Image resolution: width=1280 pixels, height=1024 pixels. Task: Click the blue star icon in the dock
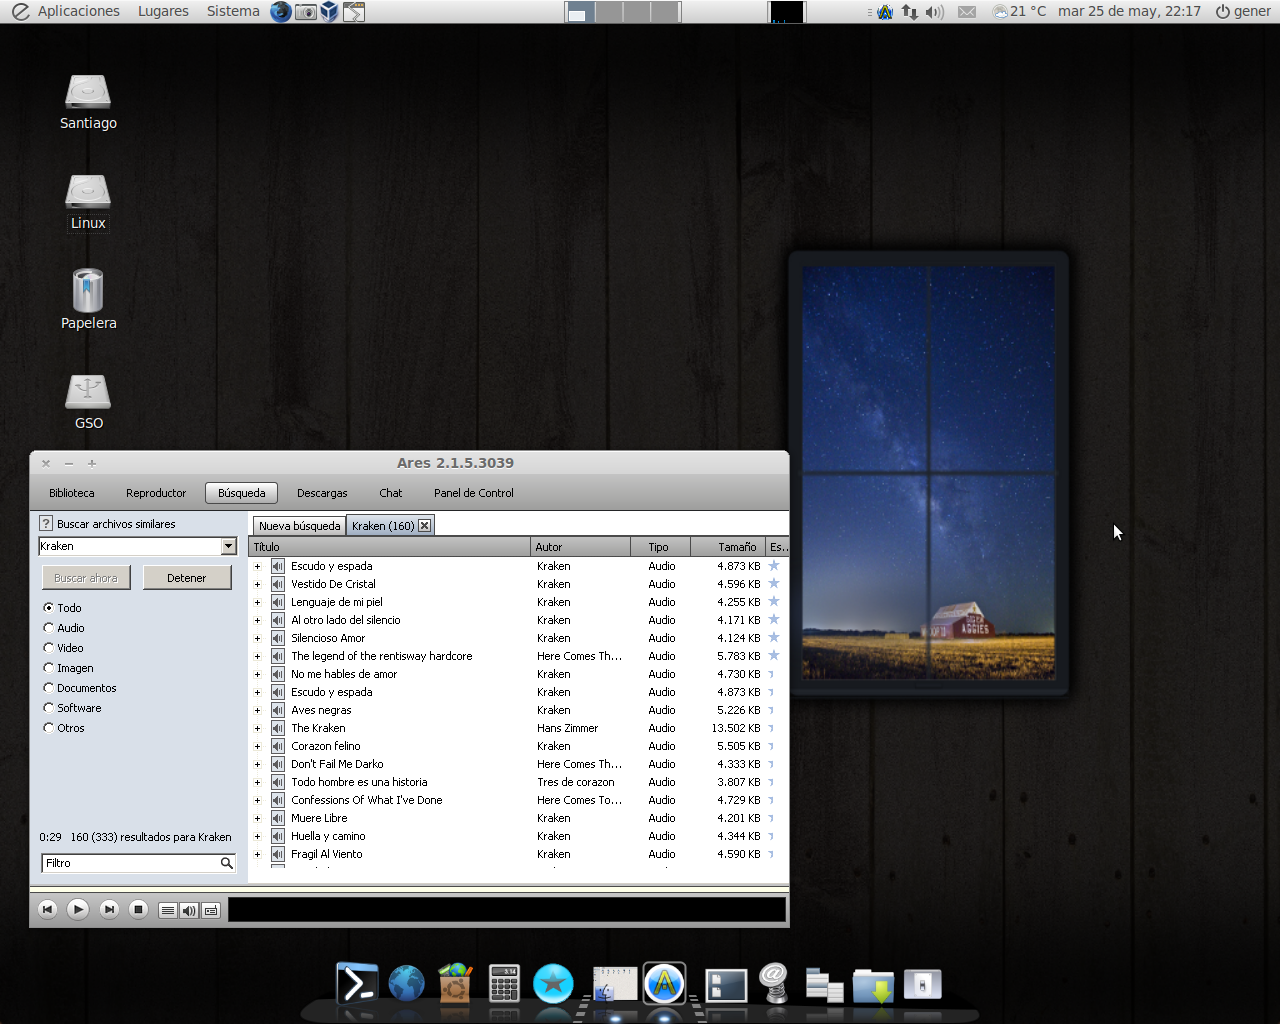point(553,983)
